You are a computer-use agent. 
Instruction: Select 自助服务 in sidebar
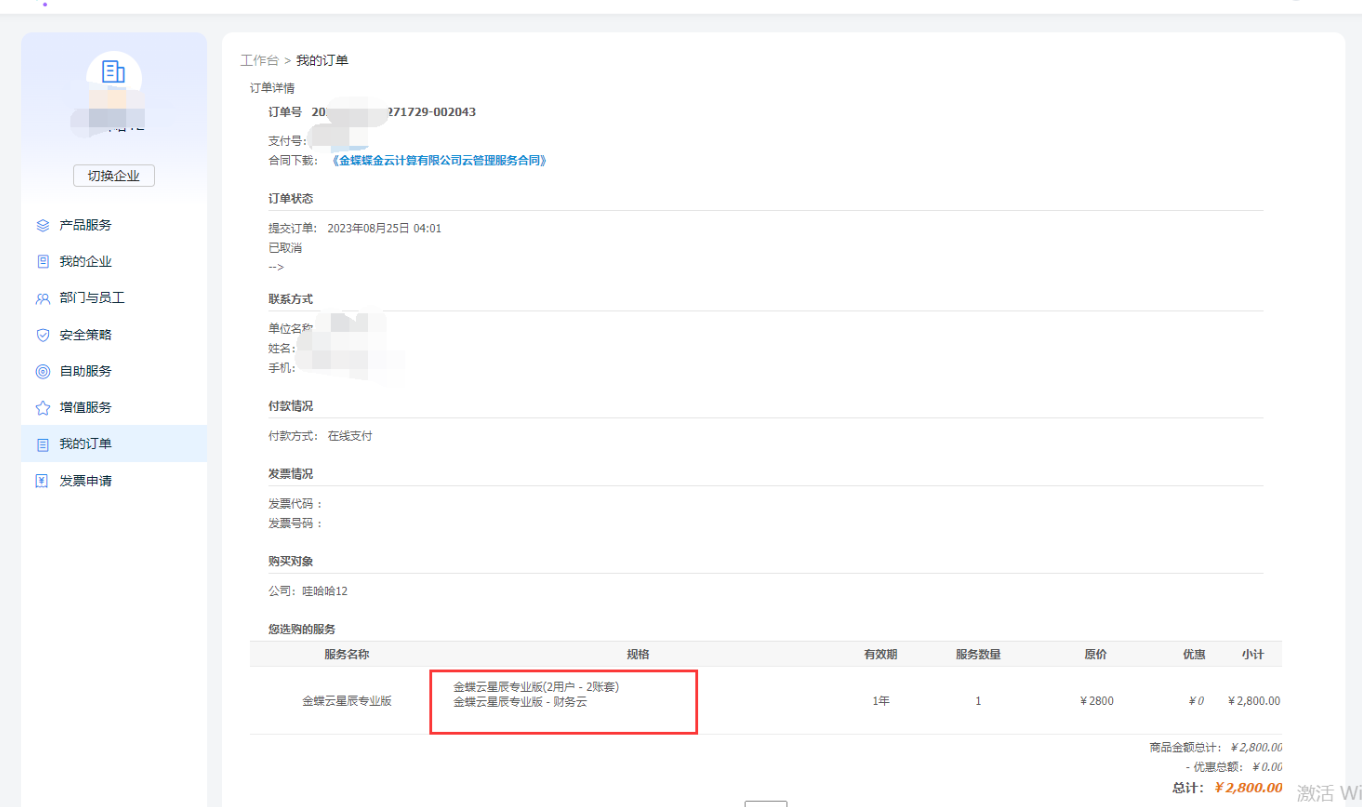(114, 371)
